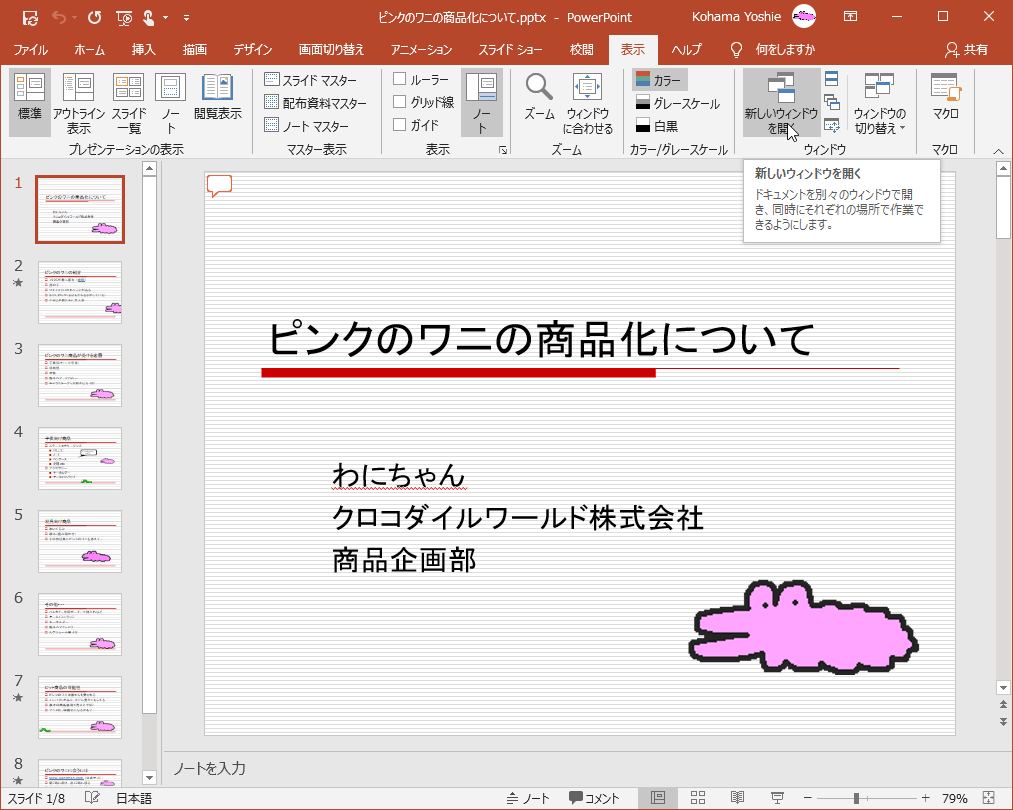Collapse the ribbon with the chevron
This screenshot has width=1013, height=810.
coord(998,151)
